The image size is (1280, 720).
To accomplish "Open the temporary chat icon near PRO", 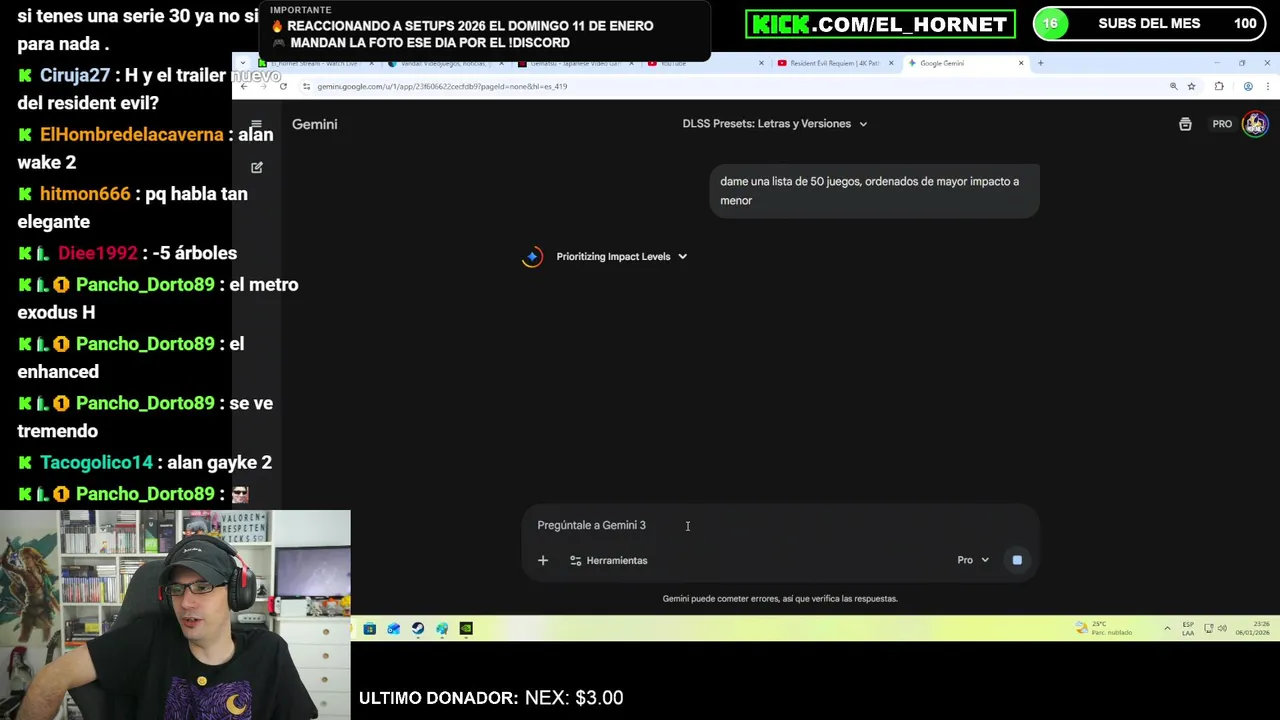I will [1185, 124].
